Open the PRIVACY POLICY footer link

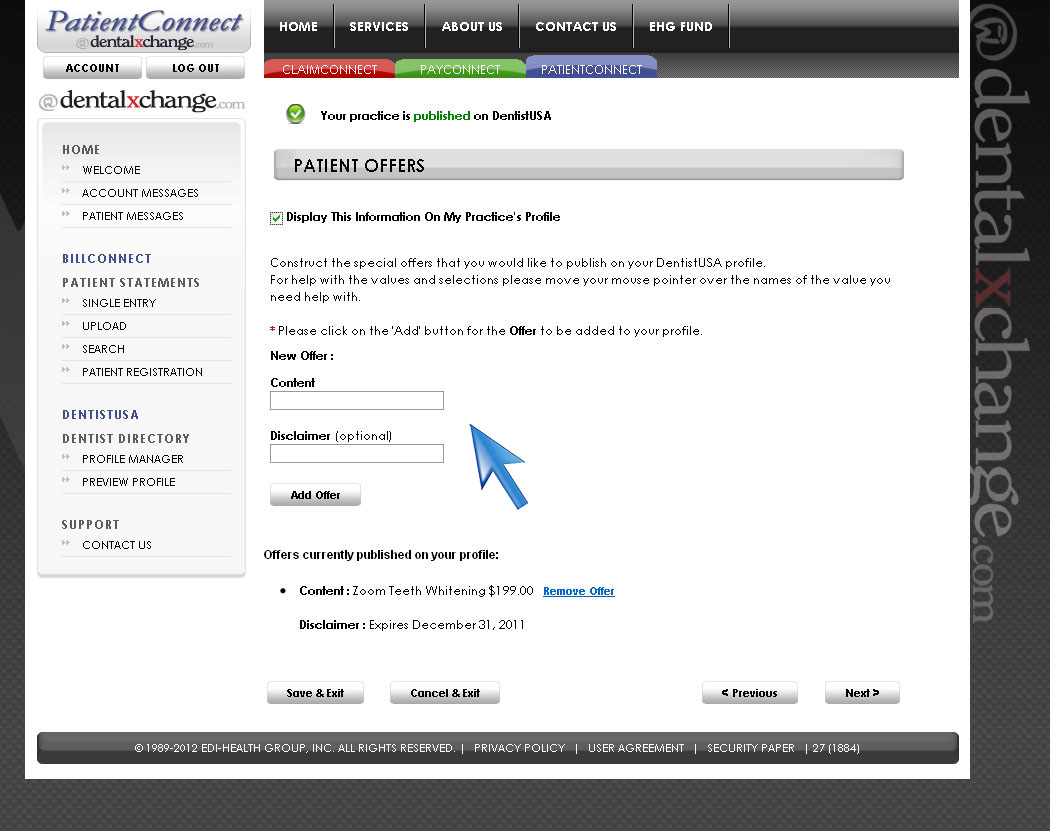(x=519, y=747)
